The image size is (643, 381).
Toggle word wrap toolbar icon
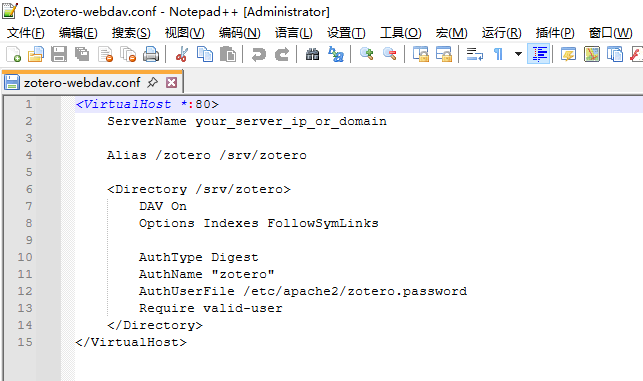pyautogui.click(x=475, y=54)
